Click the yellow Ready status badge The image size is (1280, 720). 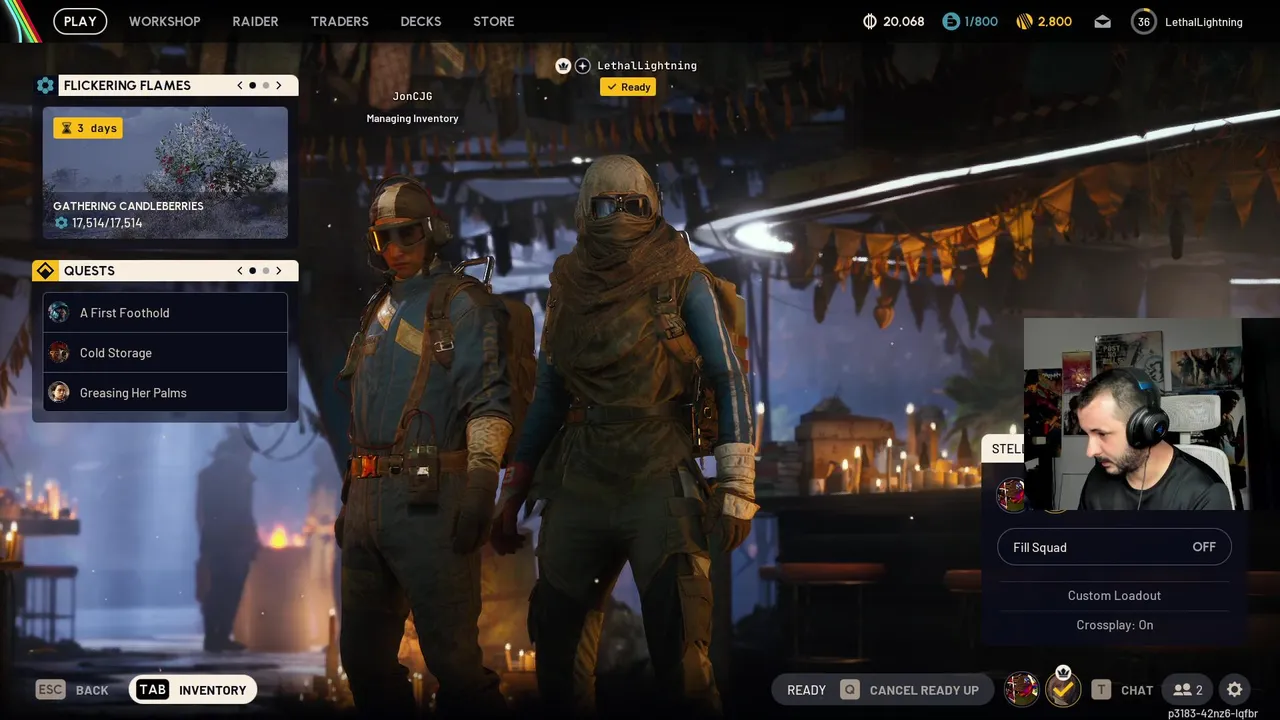point(628,87)
